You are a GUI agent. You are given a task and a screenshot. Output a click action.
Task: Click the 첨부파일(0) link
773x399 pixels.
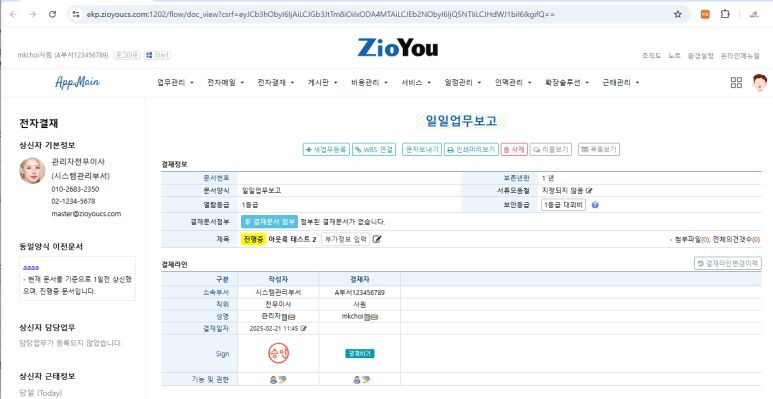tap(692, 240)
